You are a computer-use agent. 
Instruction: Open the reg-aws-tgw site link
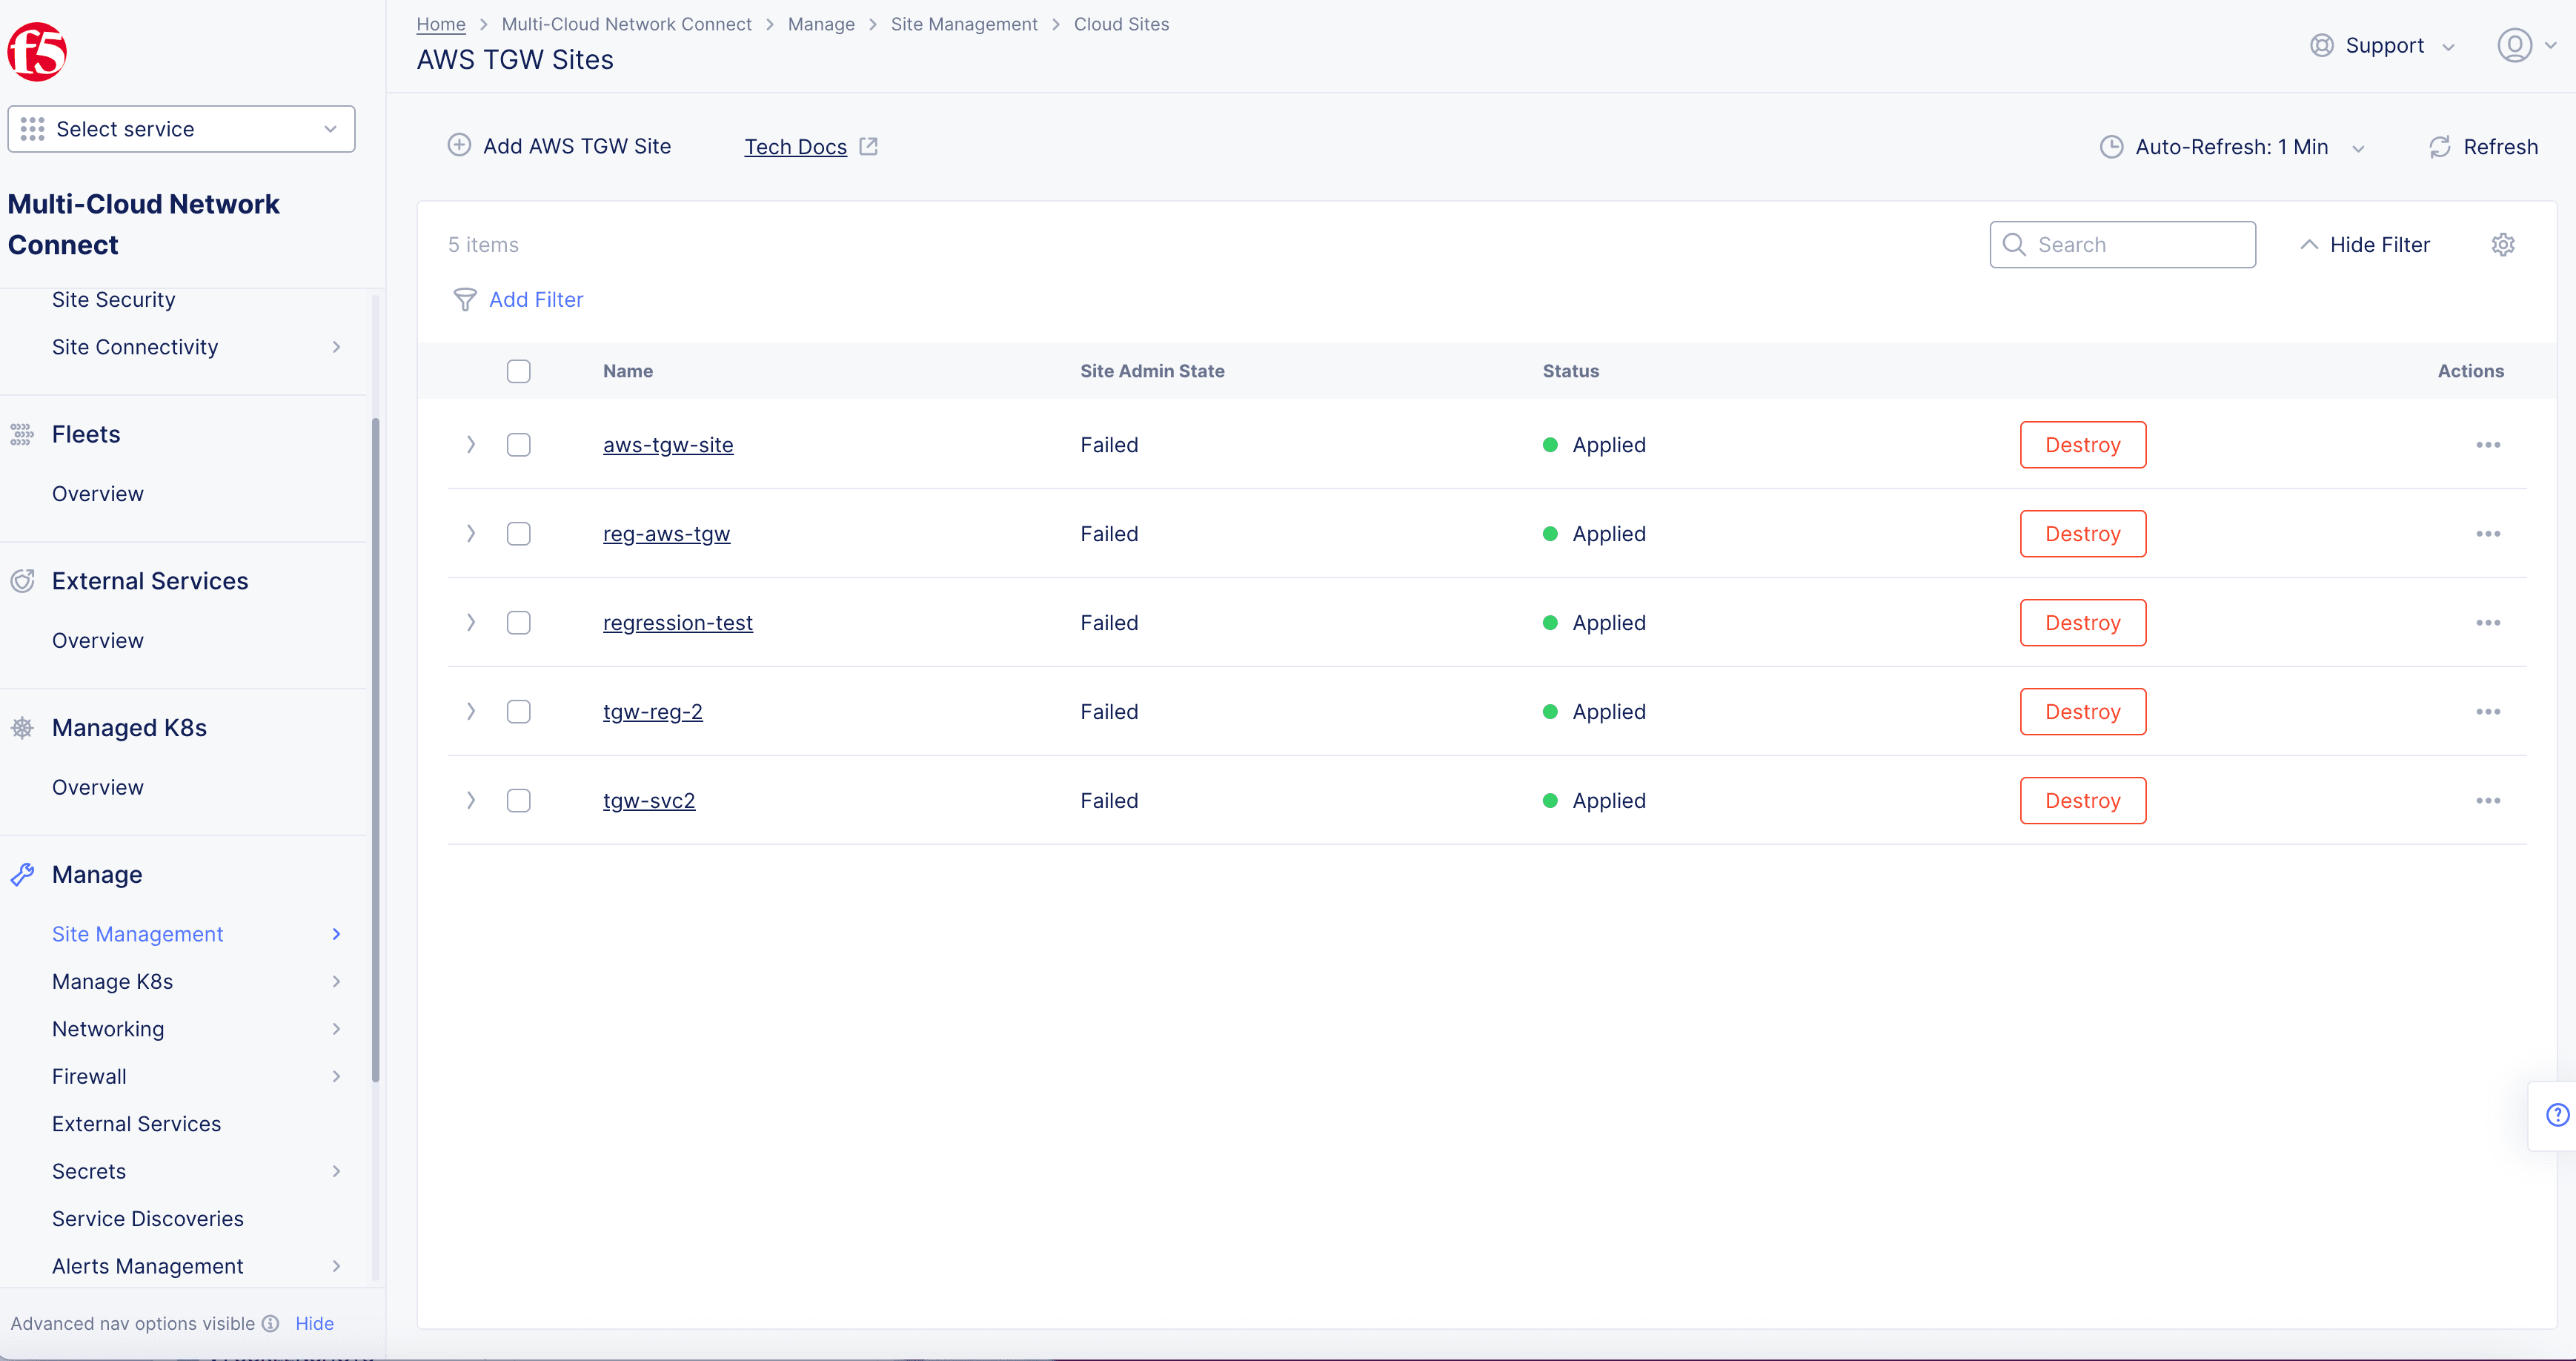click(666, 534)
